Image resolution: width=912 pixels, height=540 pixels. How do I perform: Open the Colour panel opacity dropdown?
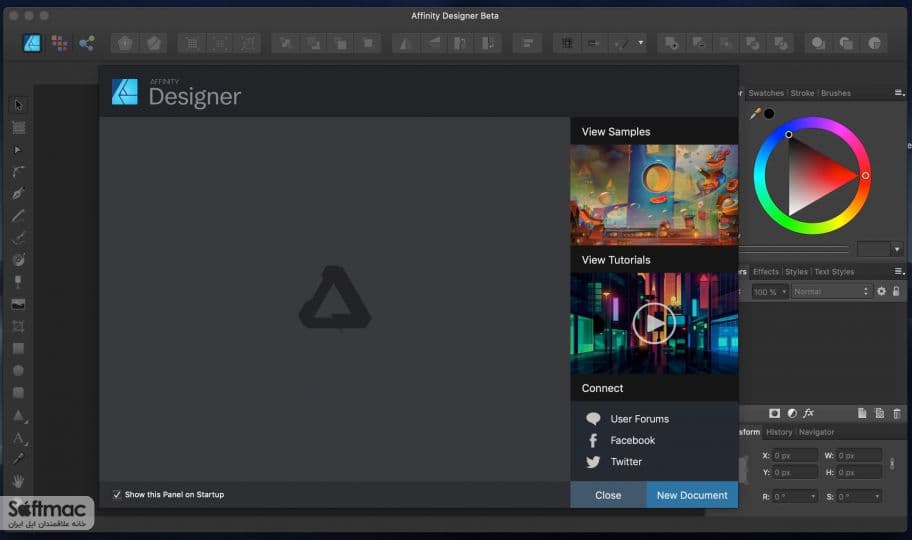pyautogui.click(x=897, y=249)
